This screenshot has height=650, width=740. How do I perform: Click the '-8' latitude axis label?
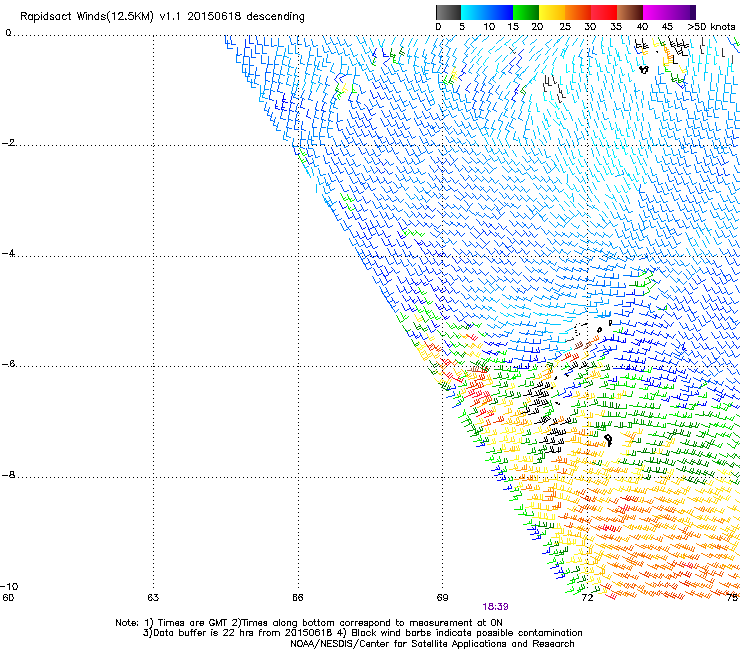[8, 475]
